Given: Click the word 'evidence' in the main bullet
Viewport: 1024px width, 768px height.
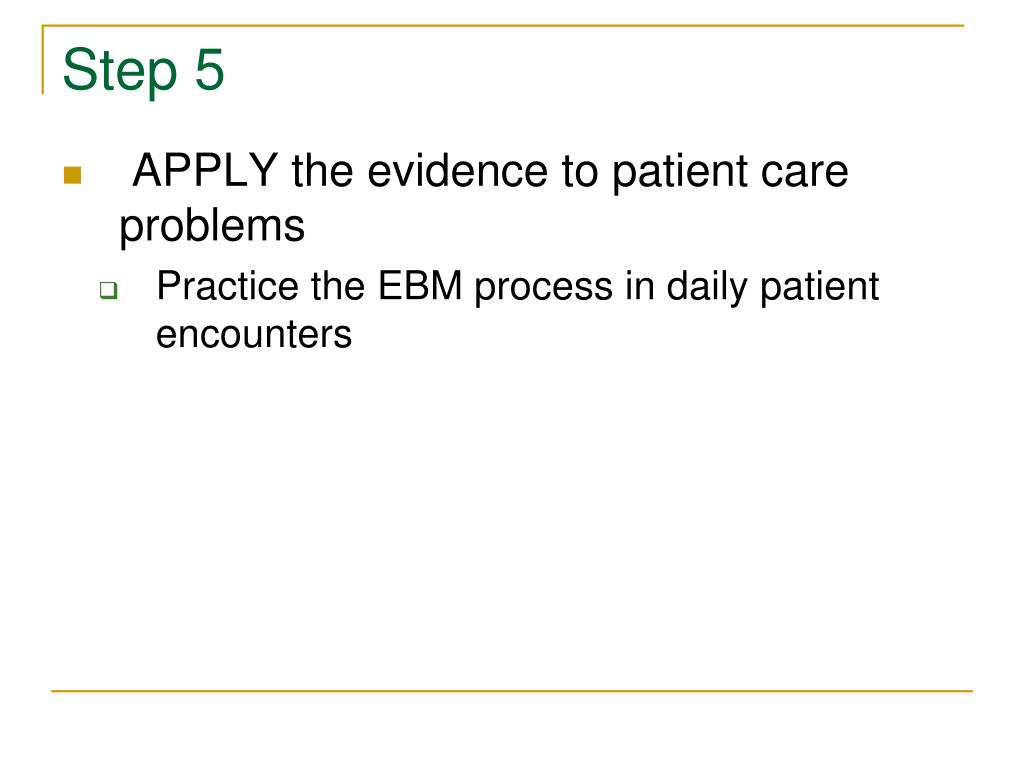Looking at the screenshot, I should pos(458,171).
